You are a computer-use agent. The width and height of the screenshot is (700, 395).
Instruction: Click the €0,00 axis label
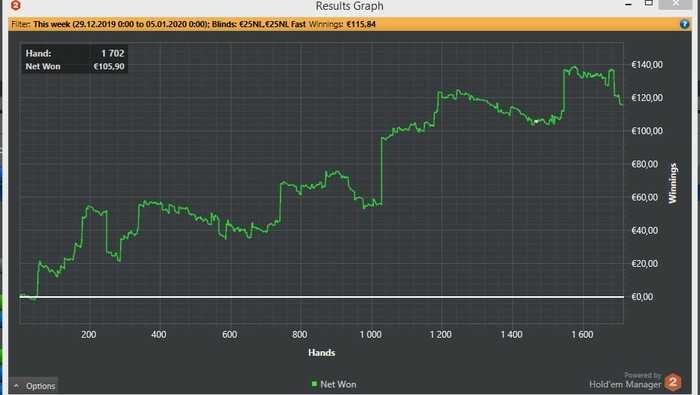click(x=642, y=297)
